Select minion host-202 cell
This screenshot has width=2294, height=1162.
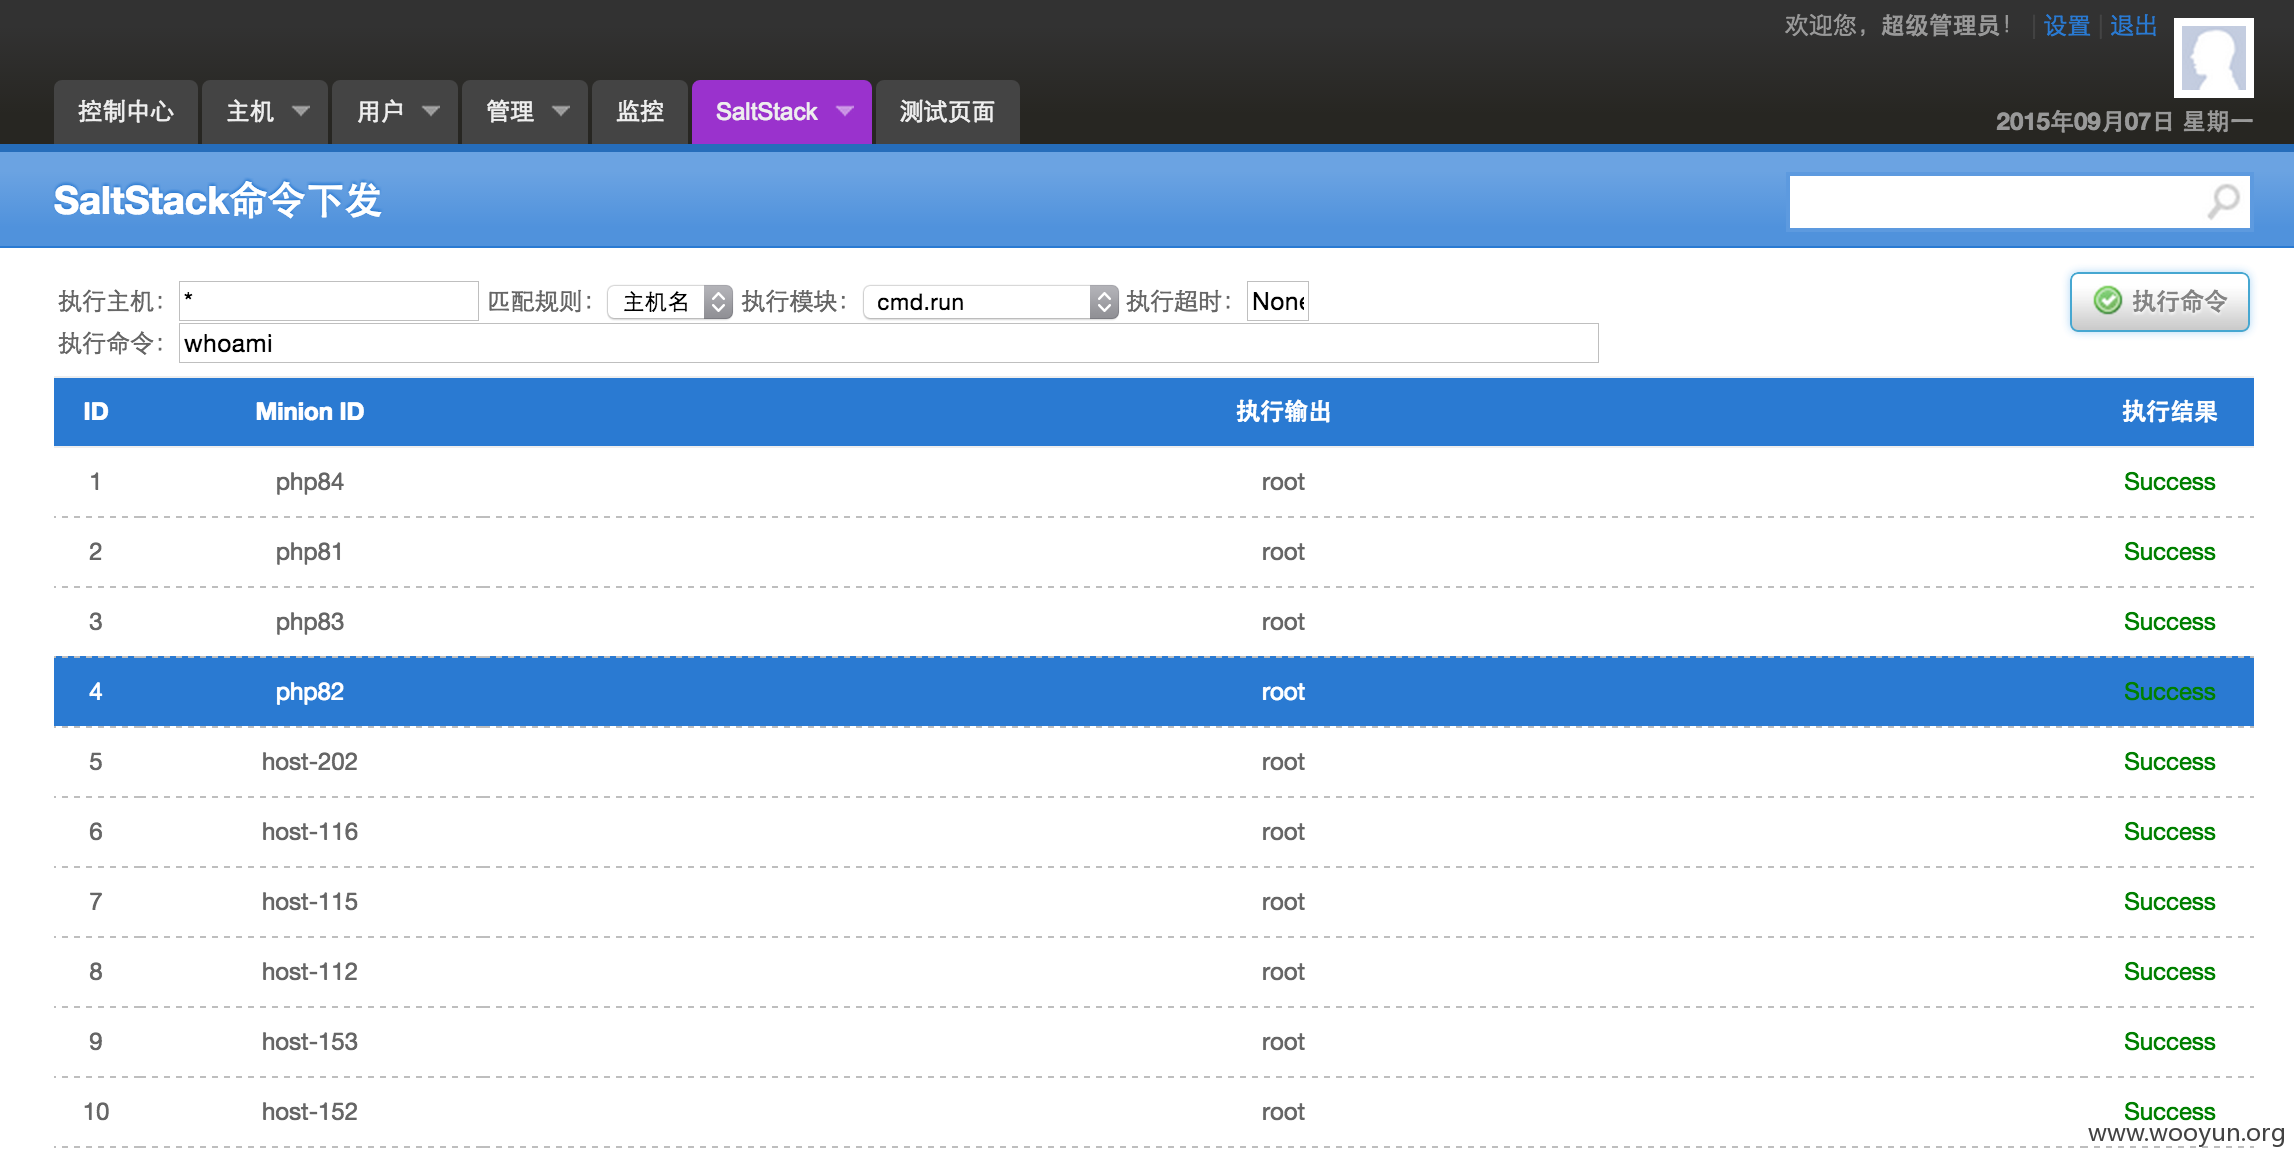coord(310,762)
